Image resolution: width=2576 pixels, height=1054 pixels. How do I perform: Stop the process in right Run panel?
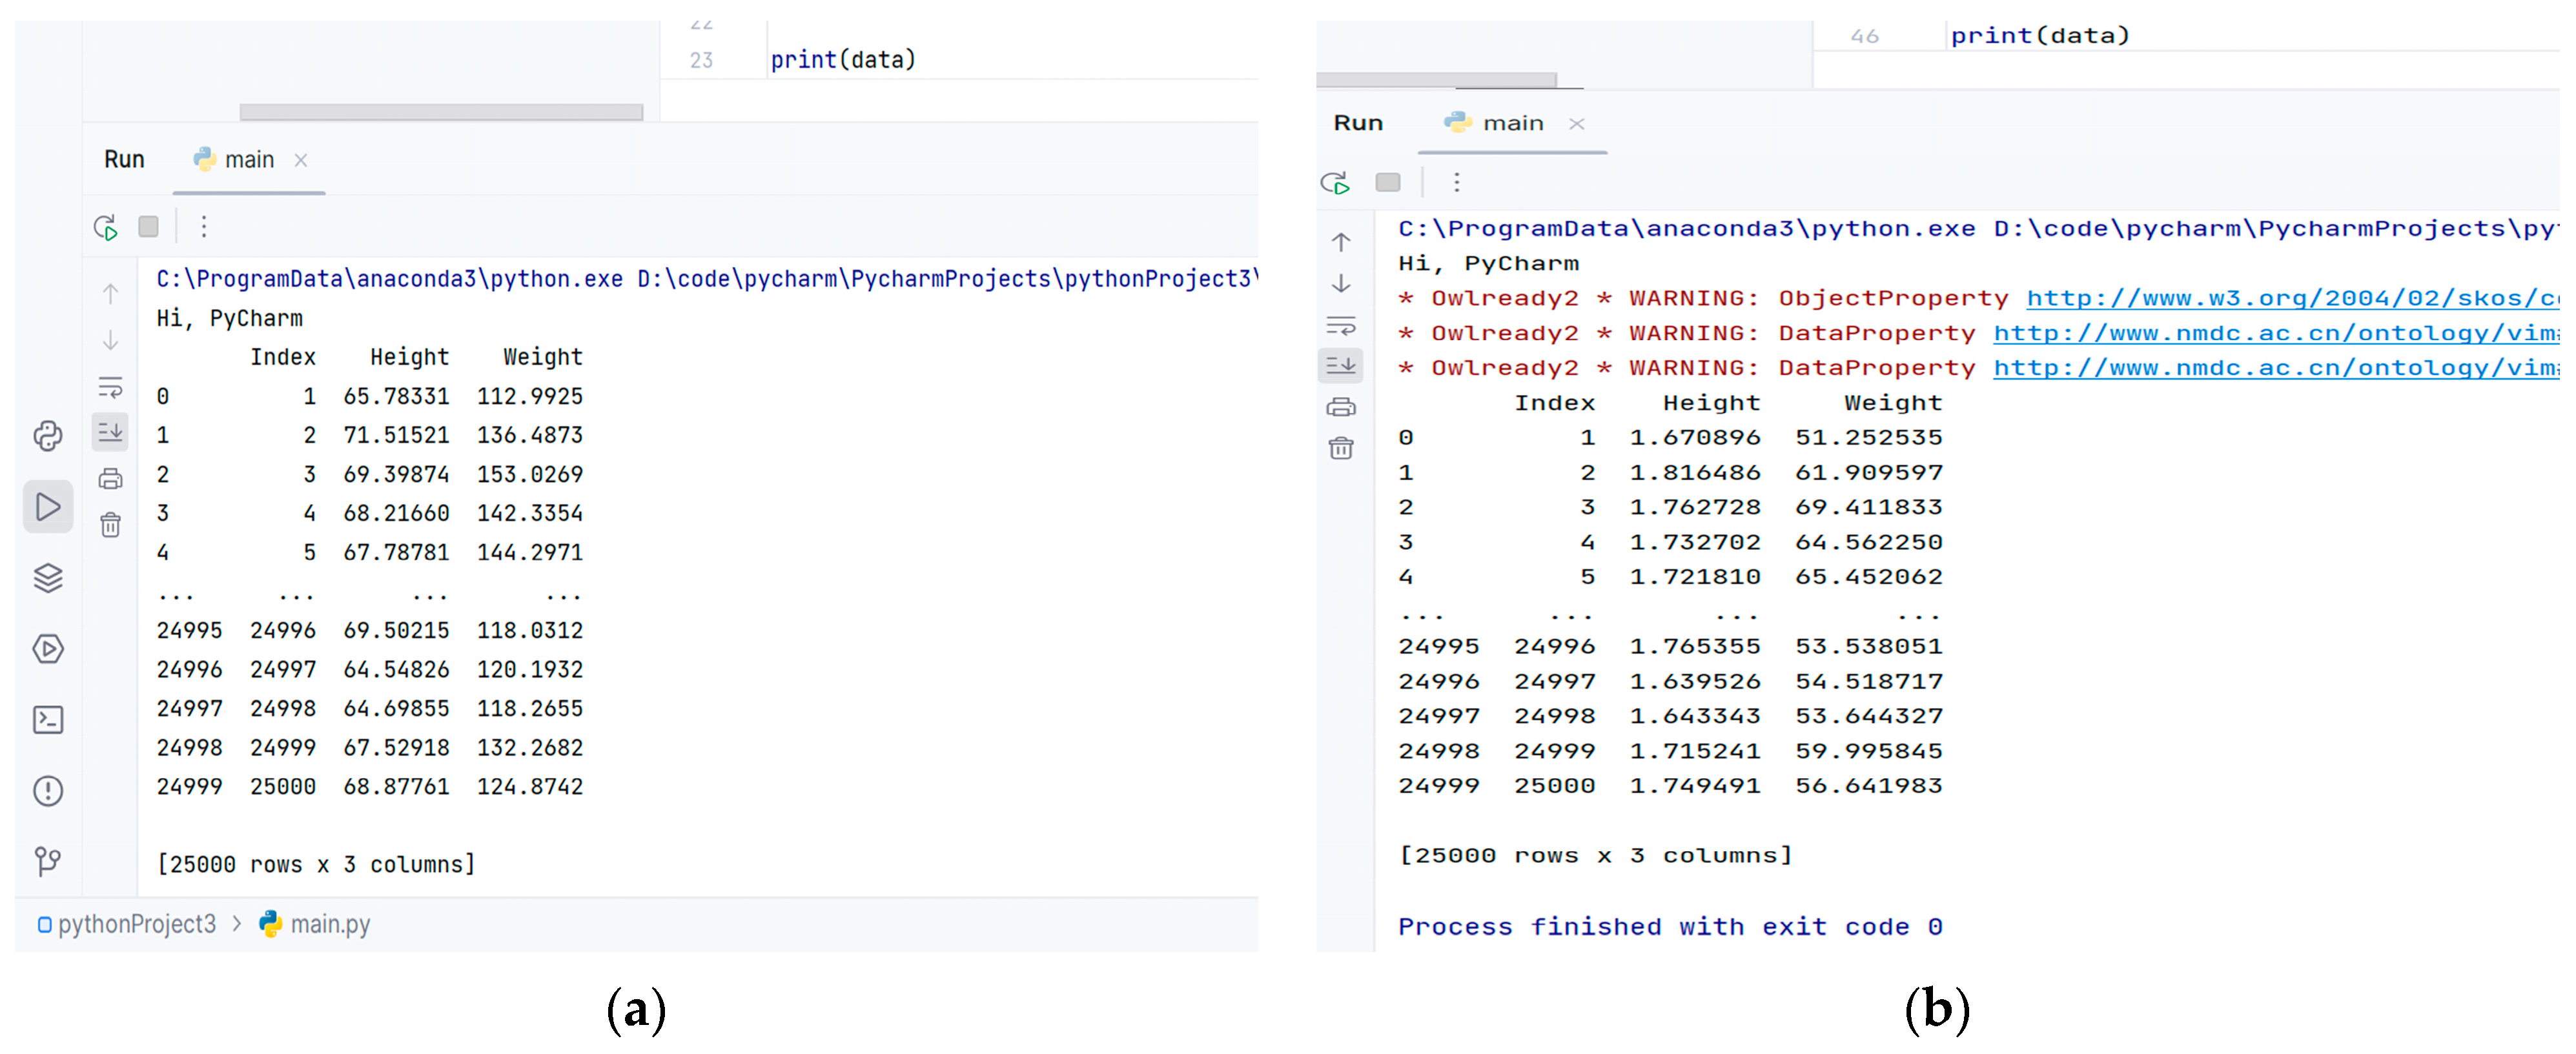click(x=1389, y=182)
